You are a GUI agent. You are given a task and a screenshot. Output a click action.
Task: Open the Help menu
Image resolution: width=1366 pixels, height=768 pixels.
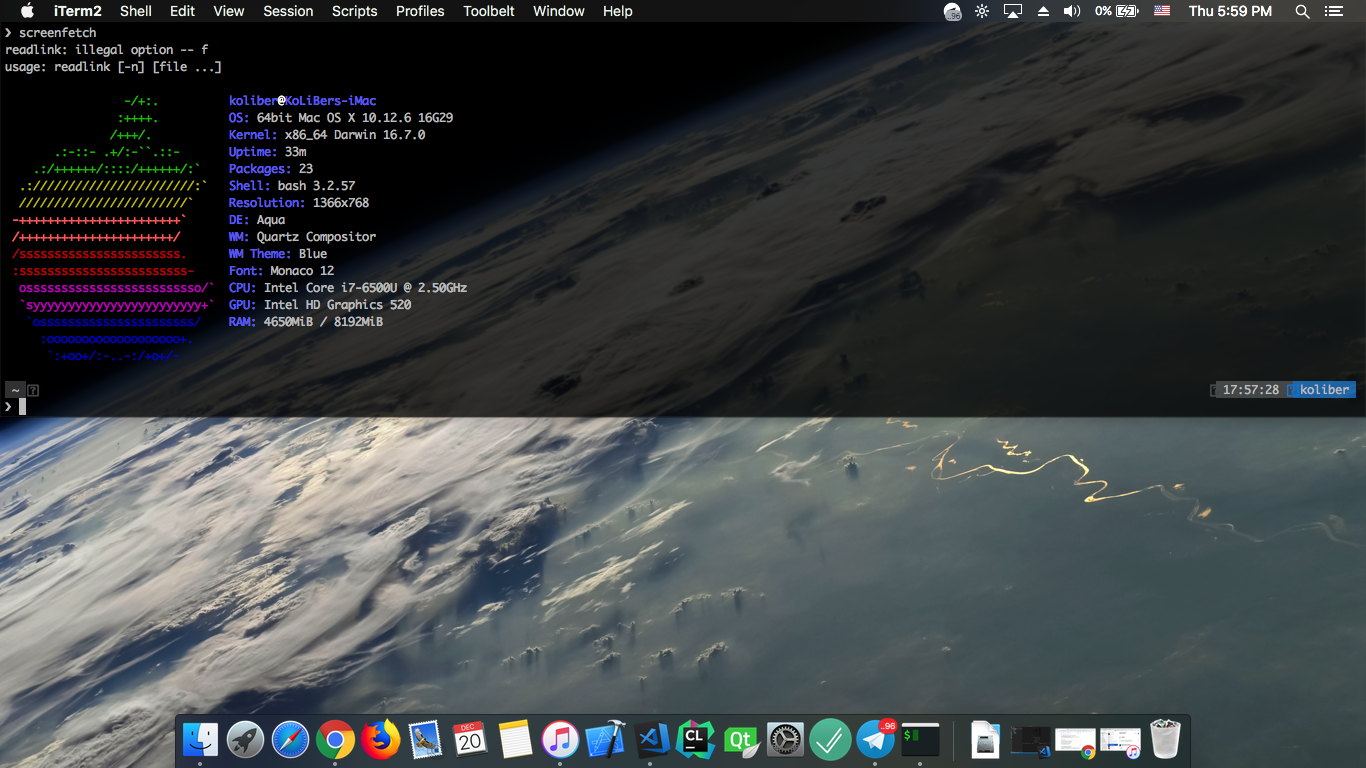pos(618,11)
